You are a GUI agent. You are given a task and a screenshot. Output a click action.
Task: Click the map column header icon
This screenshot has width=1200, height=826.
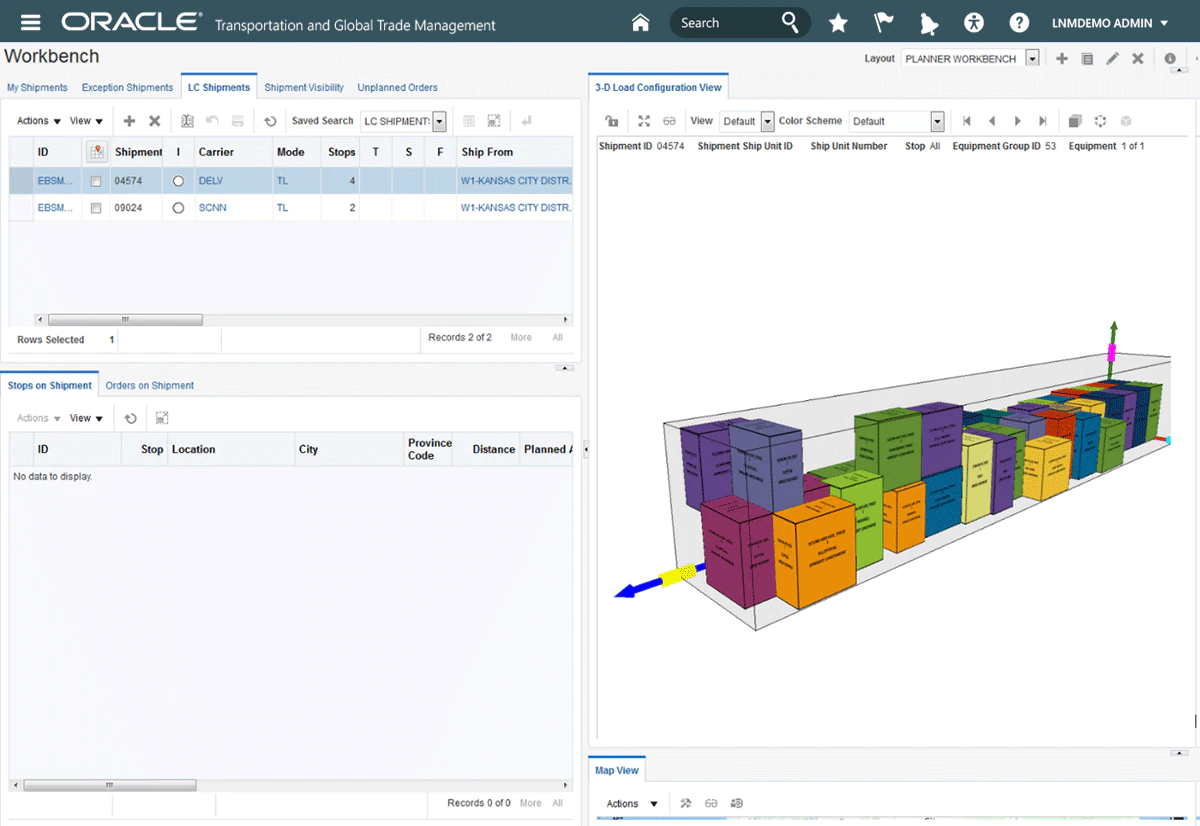pos(96,152)
